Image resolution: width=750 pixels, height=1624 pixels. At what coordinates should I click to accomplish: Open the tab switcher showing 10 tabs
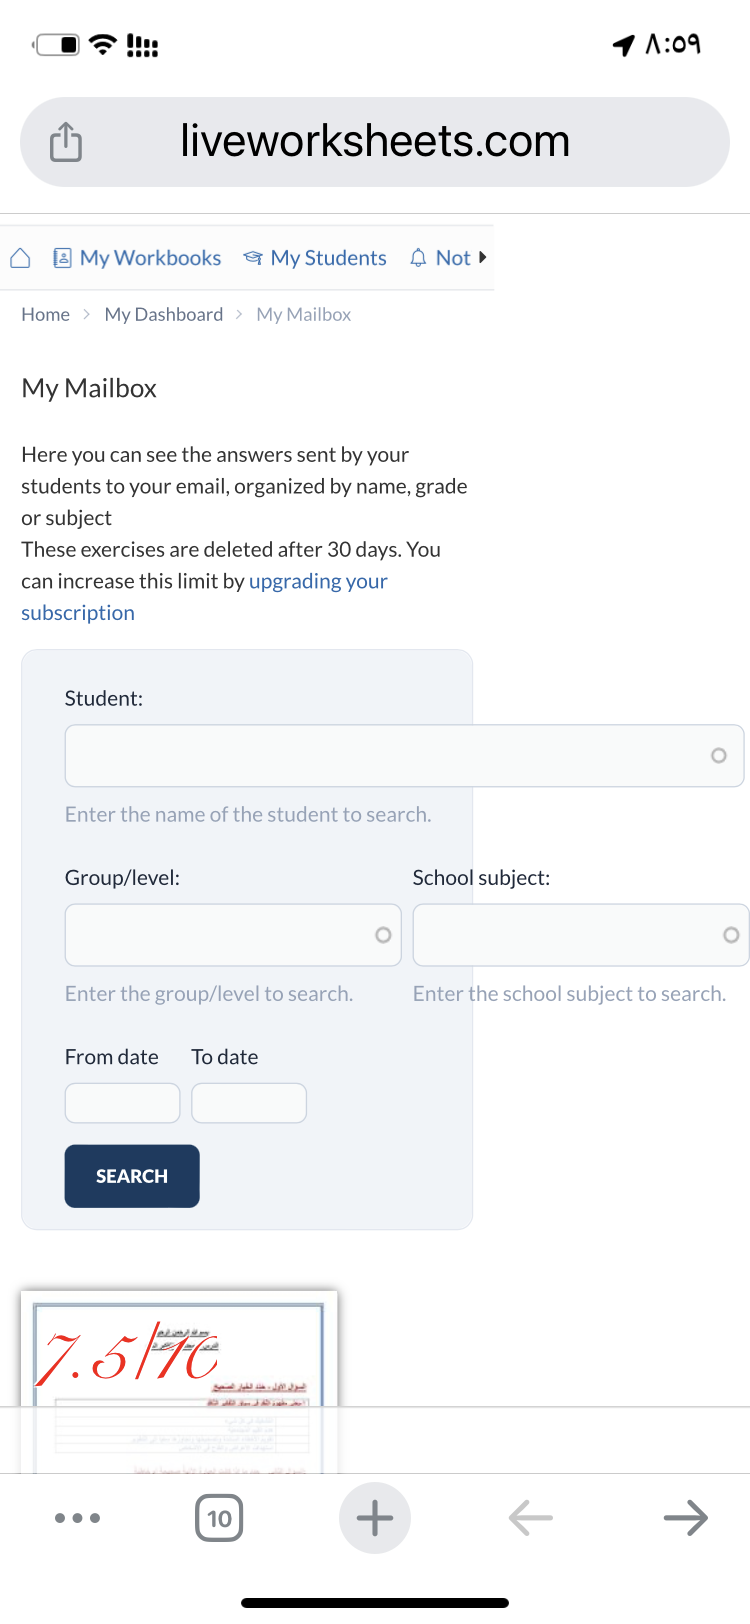(x=219, y=1518)
